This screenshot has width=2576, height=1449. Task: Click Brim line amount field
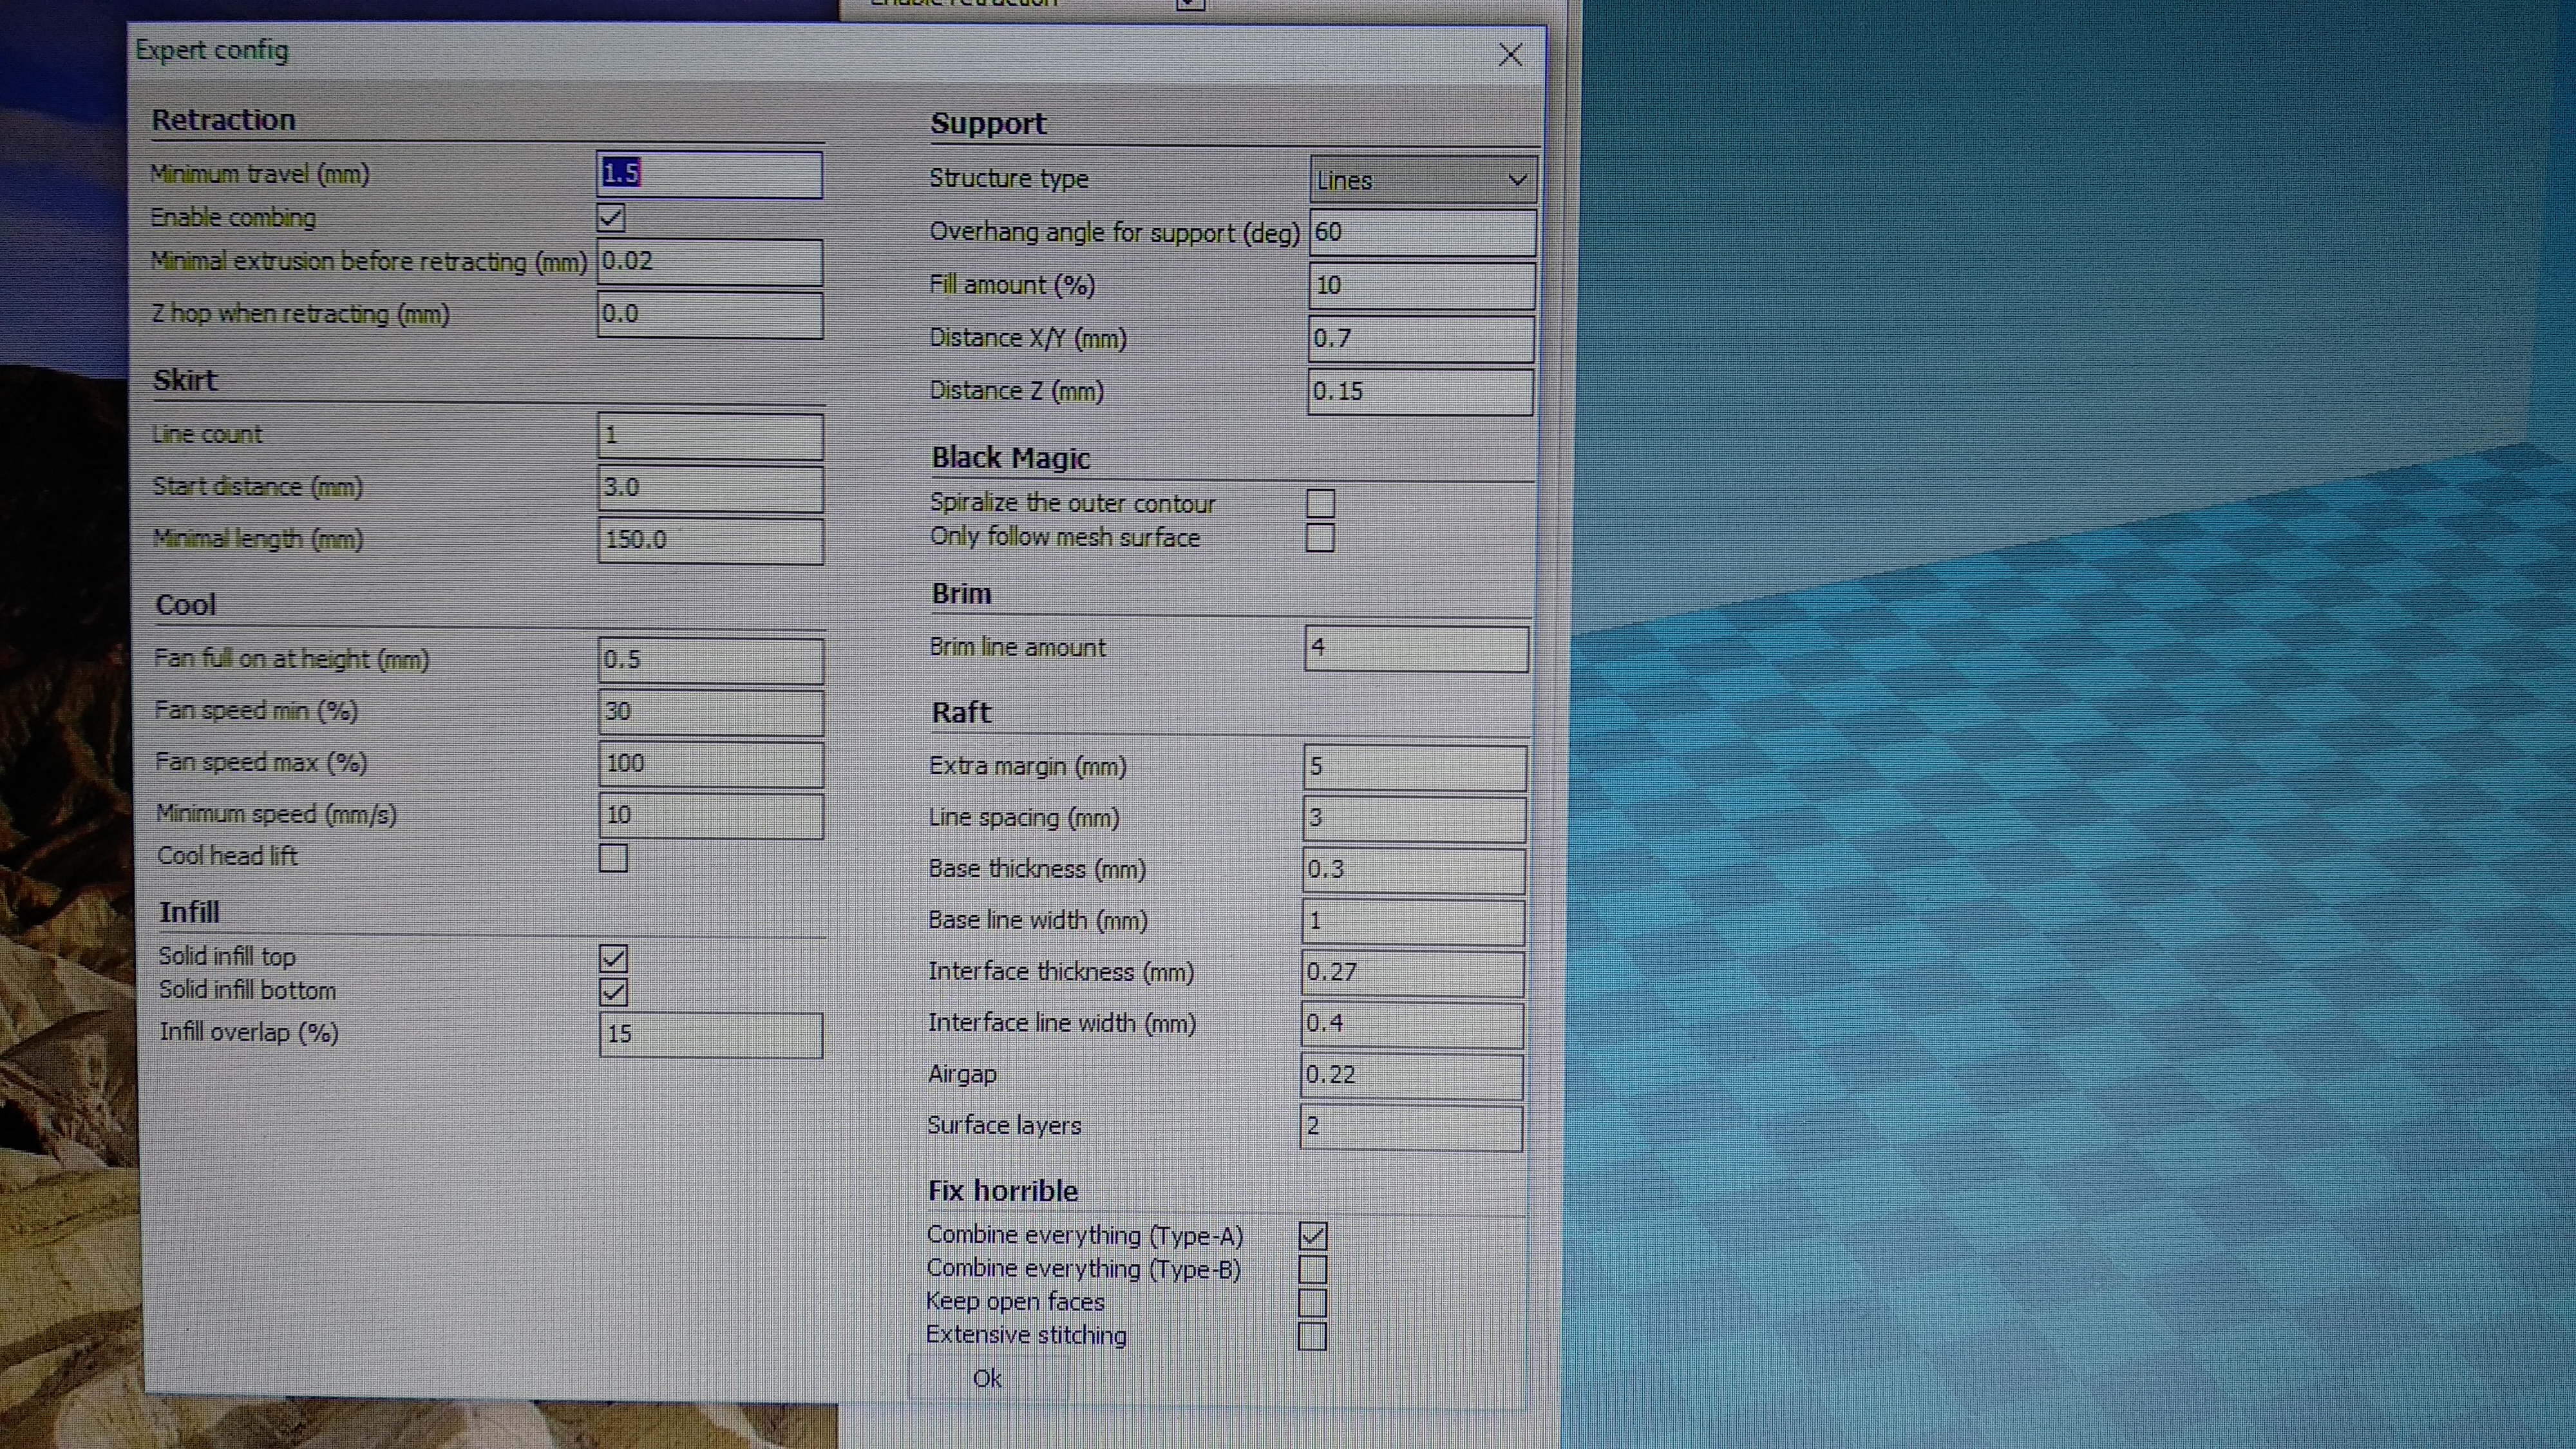point(1416,648)
